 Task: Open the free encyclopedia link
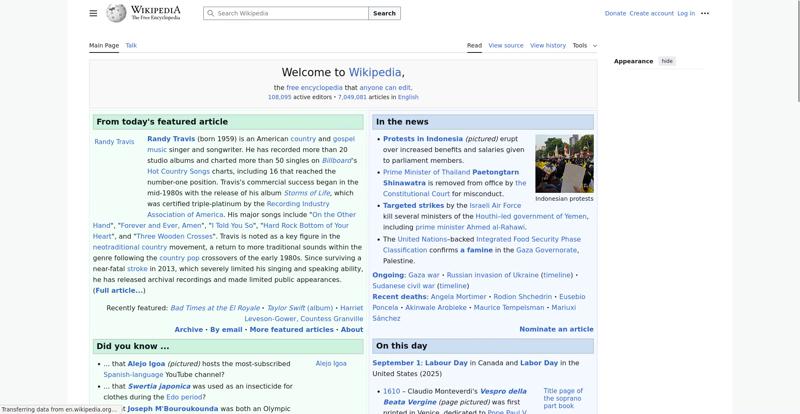[314, 88]
